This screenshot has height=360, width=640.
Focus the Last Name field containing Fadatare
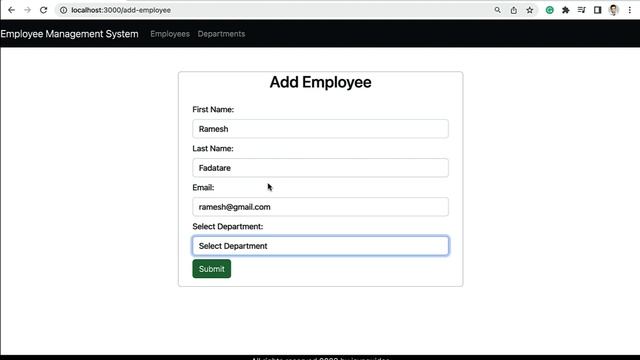320,168
